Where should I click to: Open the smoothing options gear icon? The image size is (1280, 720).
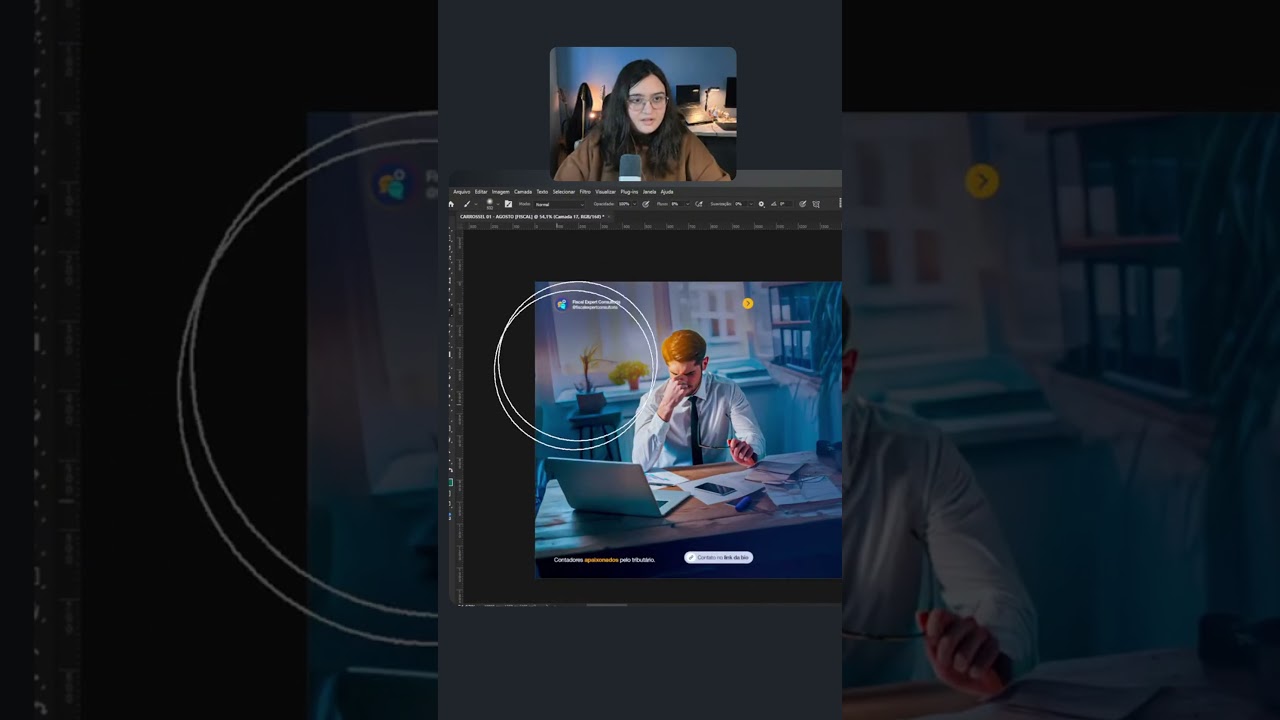(761, 204)
